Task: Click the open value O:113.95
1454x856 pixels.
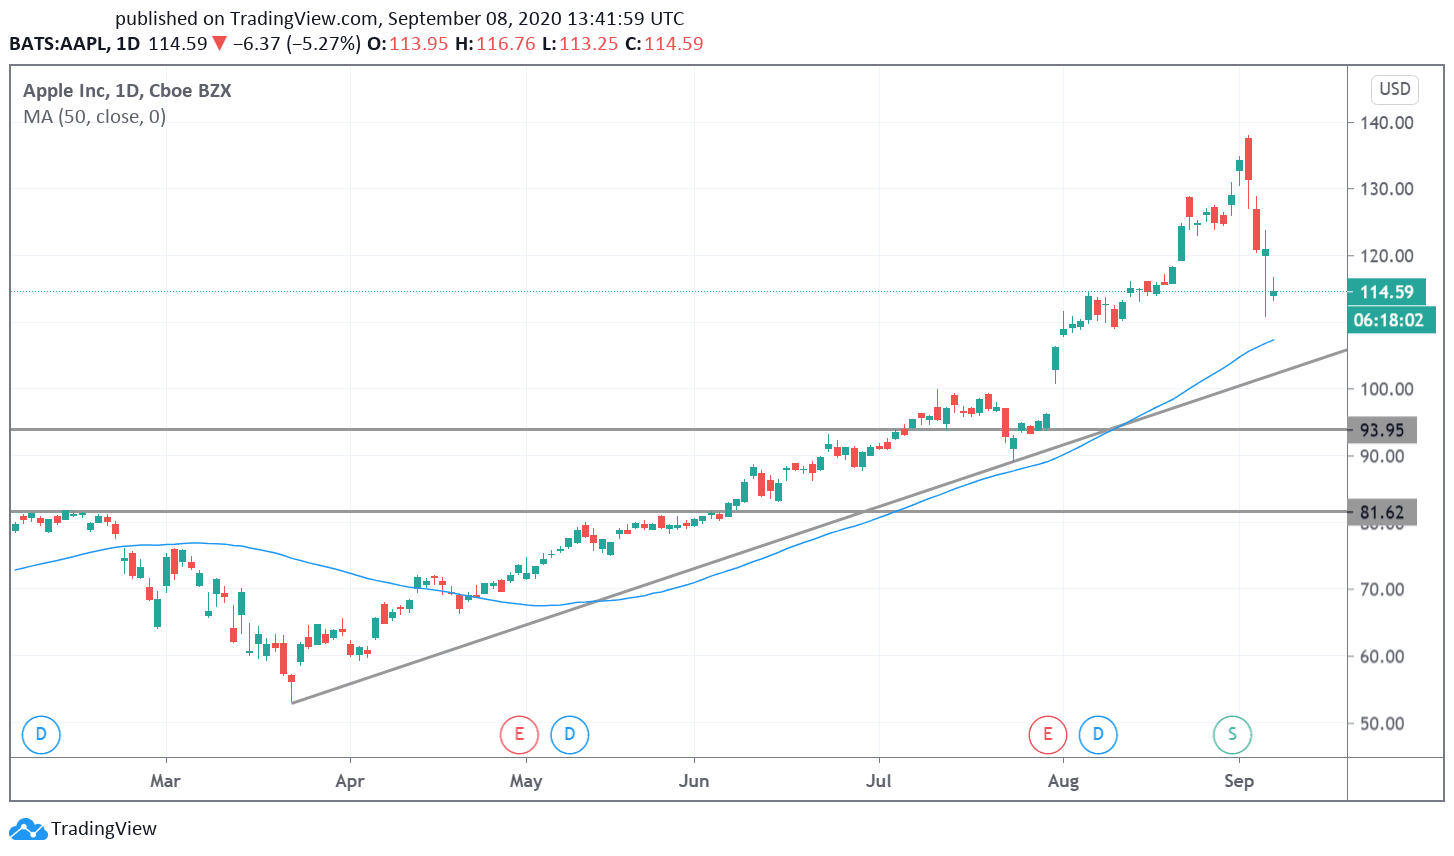Action: (x=407, y=44)
